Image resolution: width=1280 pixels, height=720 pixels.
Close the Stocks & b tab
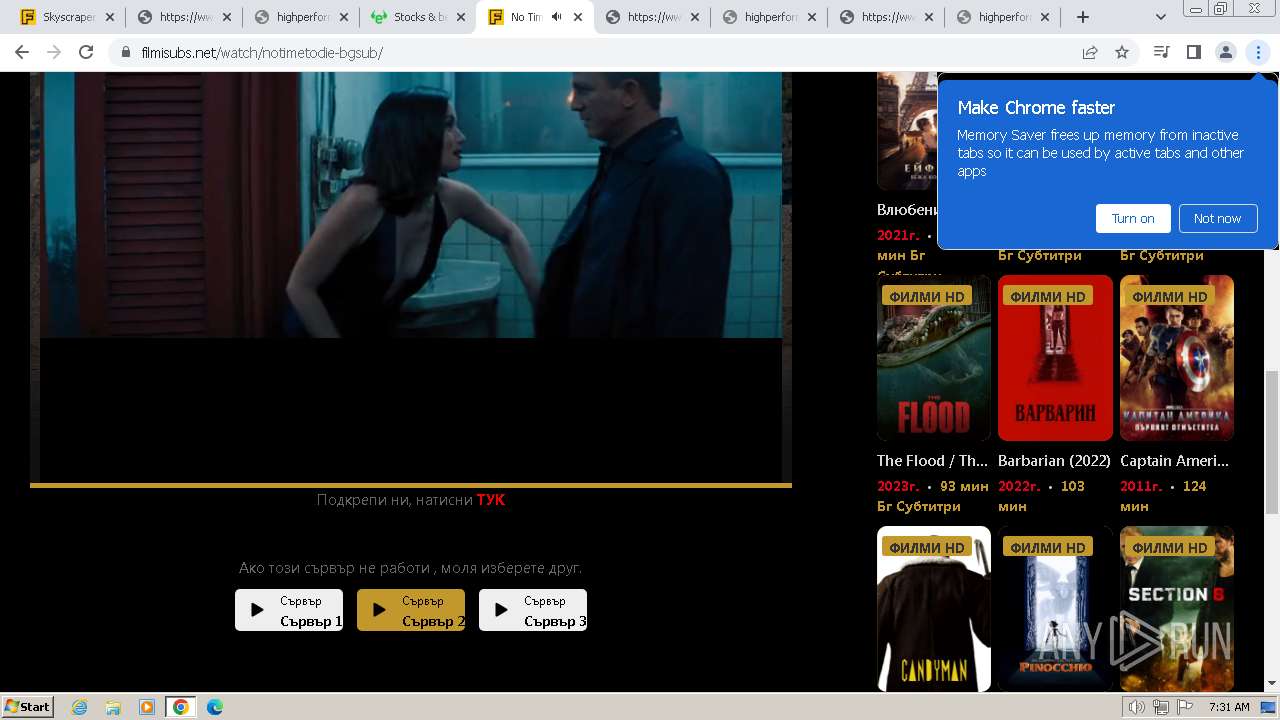(x=460, y=17)
